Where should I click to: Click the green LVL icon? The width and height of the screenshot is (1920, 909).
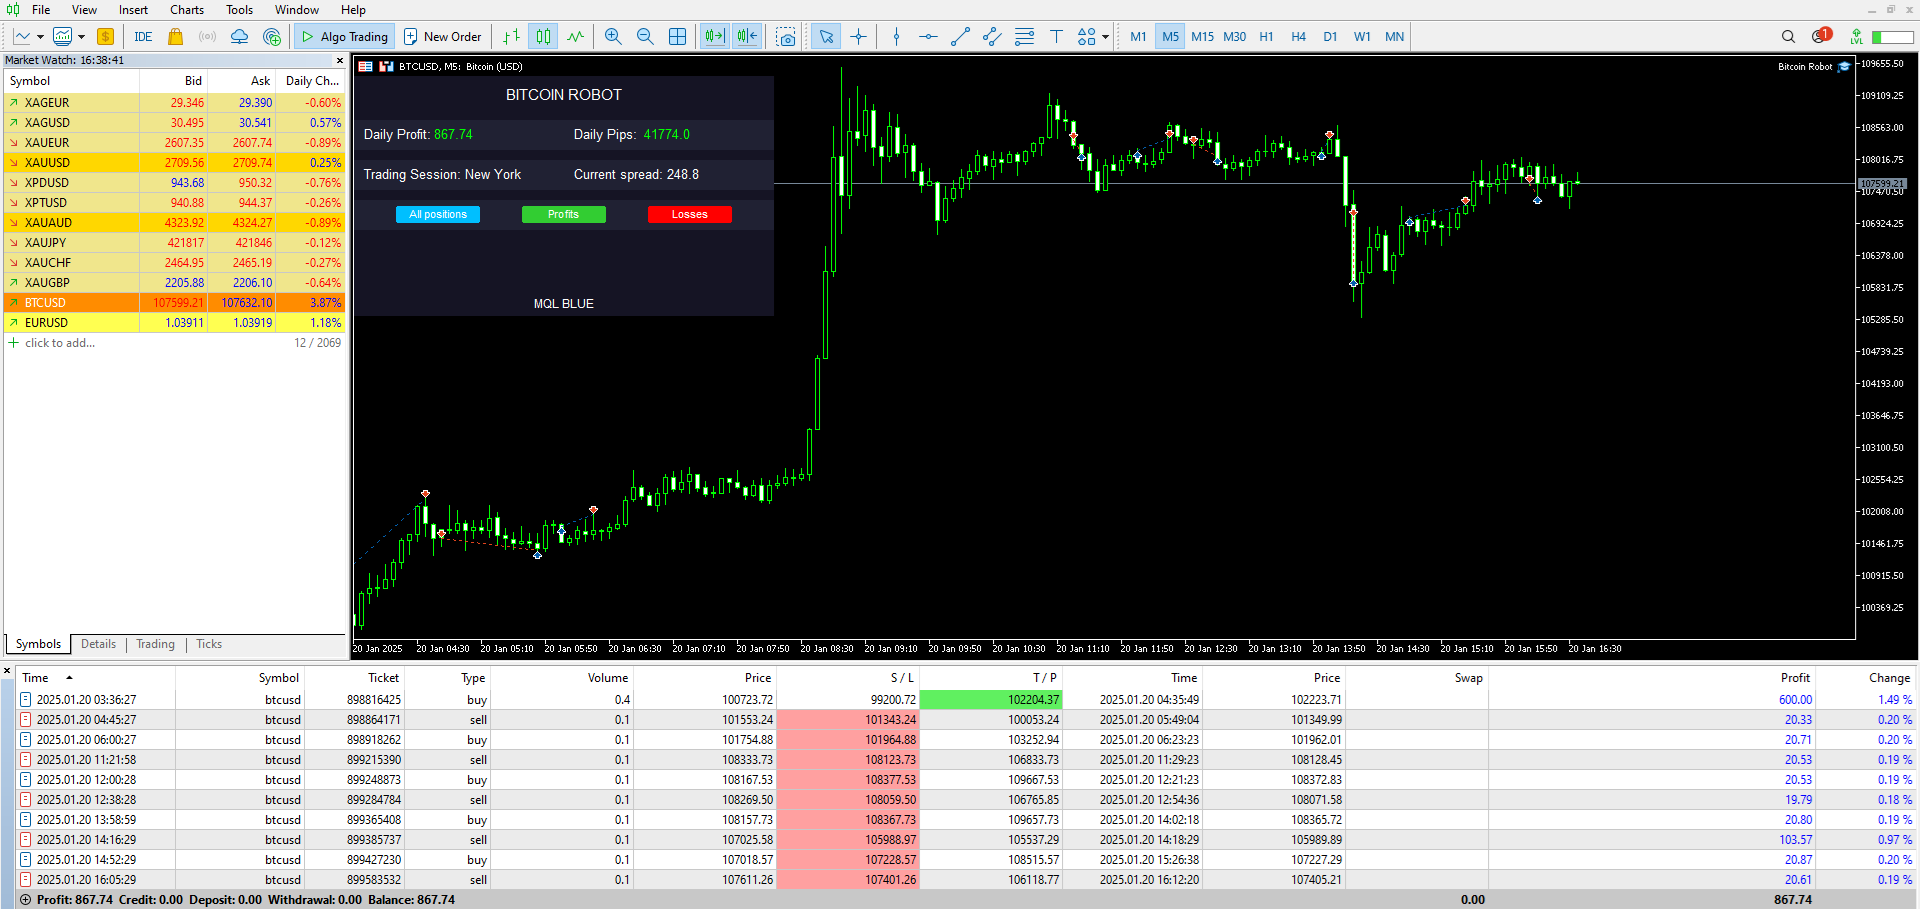pos(1856,37)
